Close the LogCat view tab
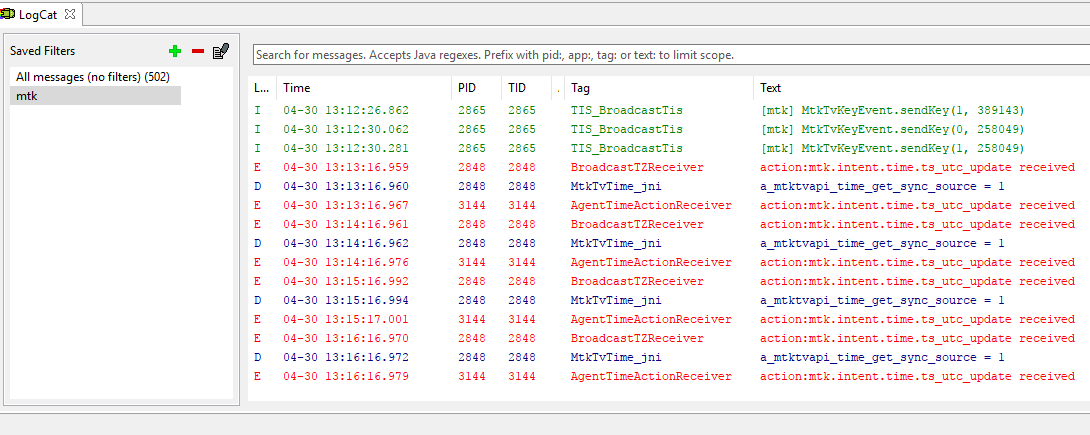This screenshot has height=435, width=1090. 69,14
